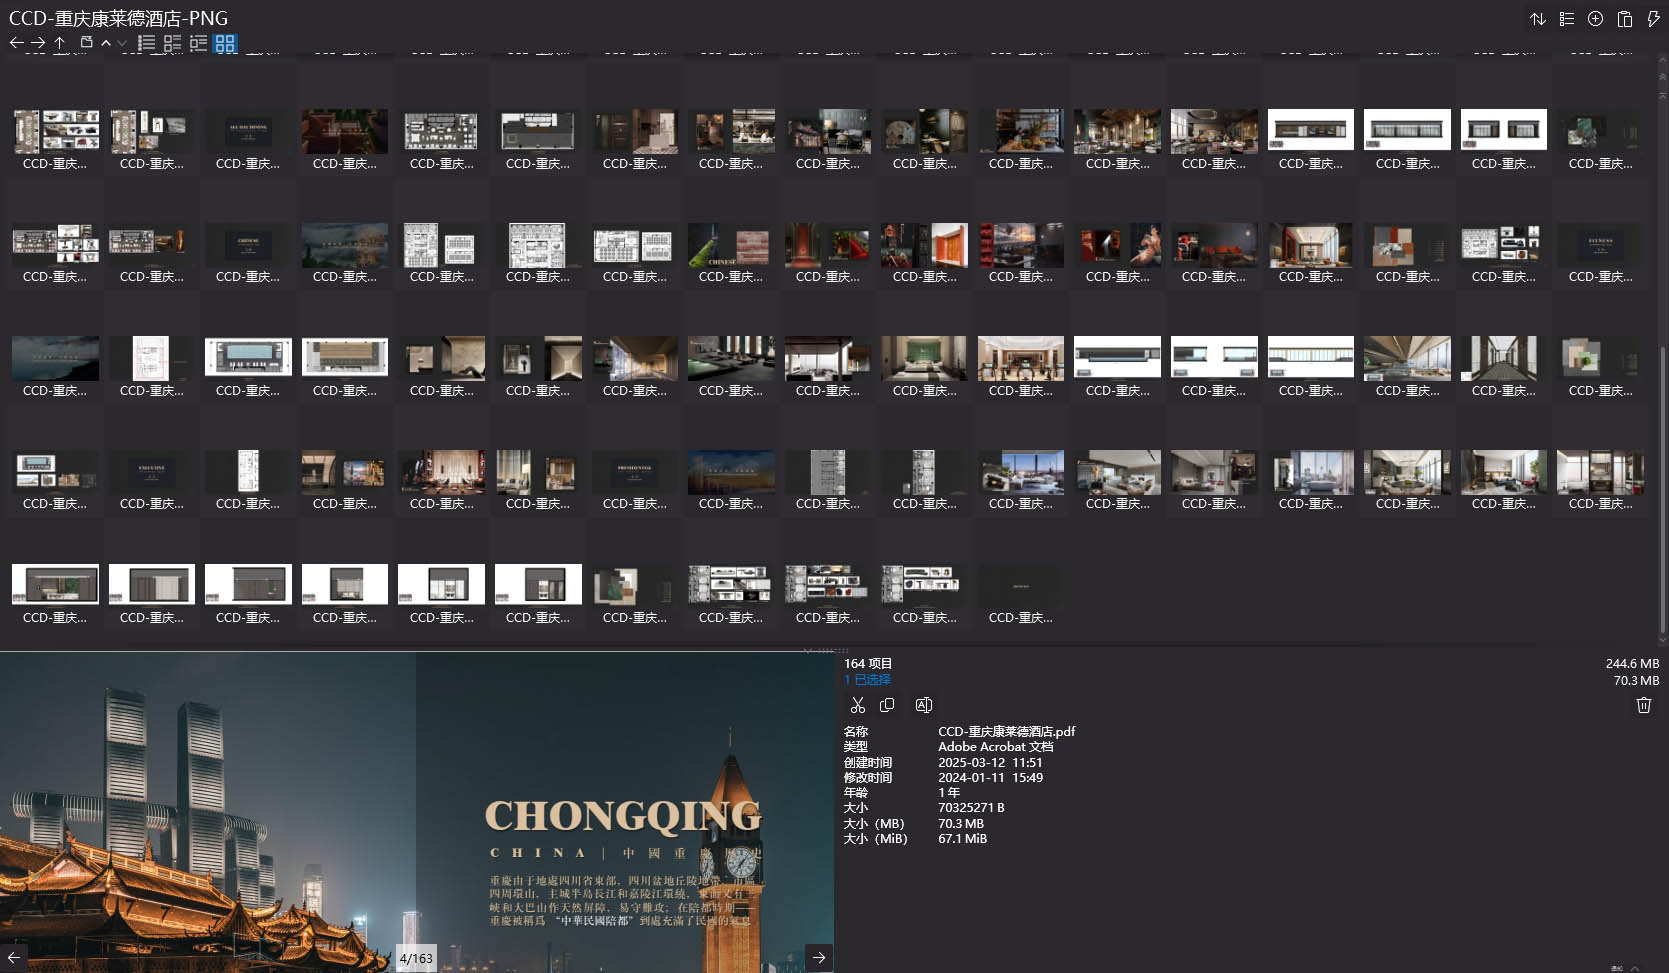Go to next preview page

818,957
